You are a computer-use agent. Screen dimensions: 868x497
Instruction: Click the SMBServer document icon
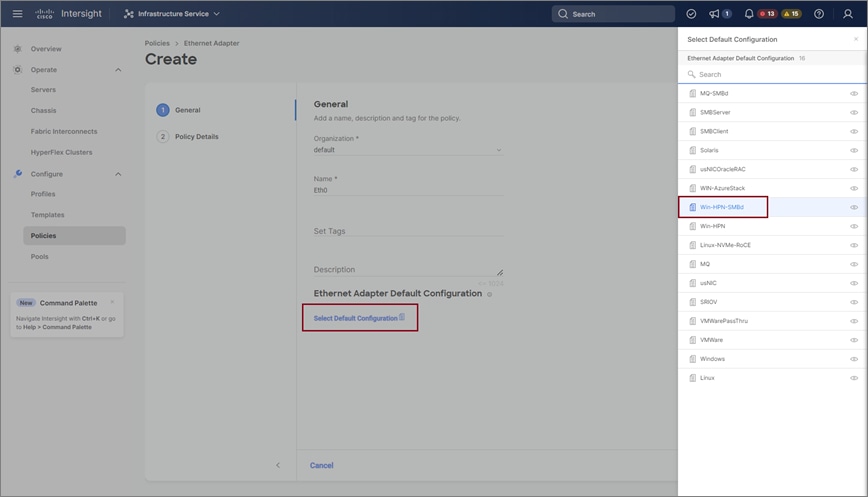click(692, 112)
